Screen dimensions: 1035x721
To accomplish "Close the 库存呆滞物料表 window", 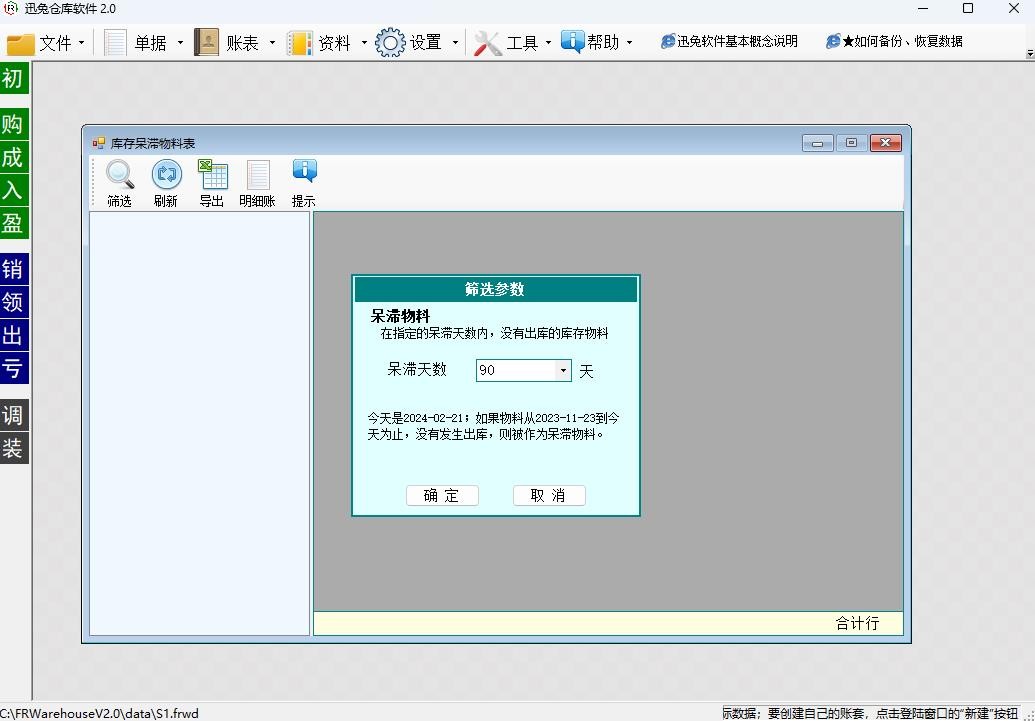I will tap(886, 143).
